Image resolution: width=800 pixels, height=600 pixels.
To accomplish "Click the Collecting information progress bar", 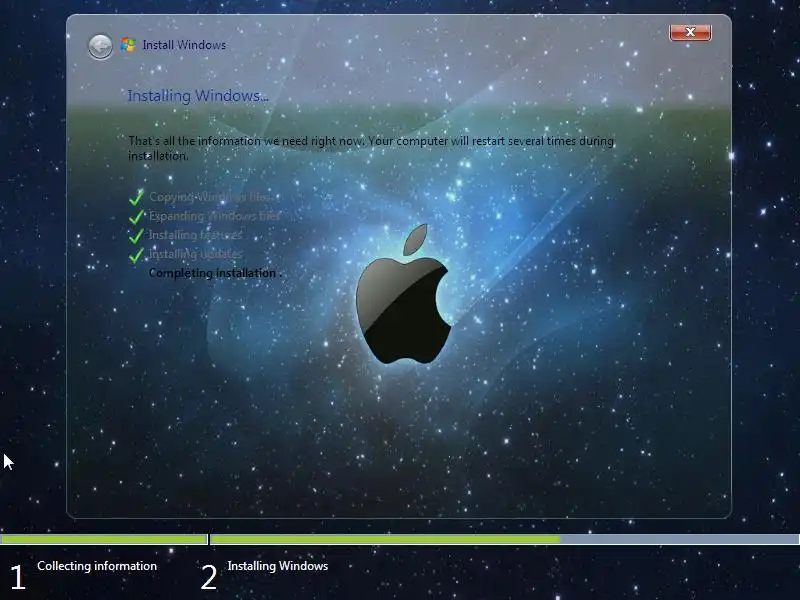I will tap(104, 539).
